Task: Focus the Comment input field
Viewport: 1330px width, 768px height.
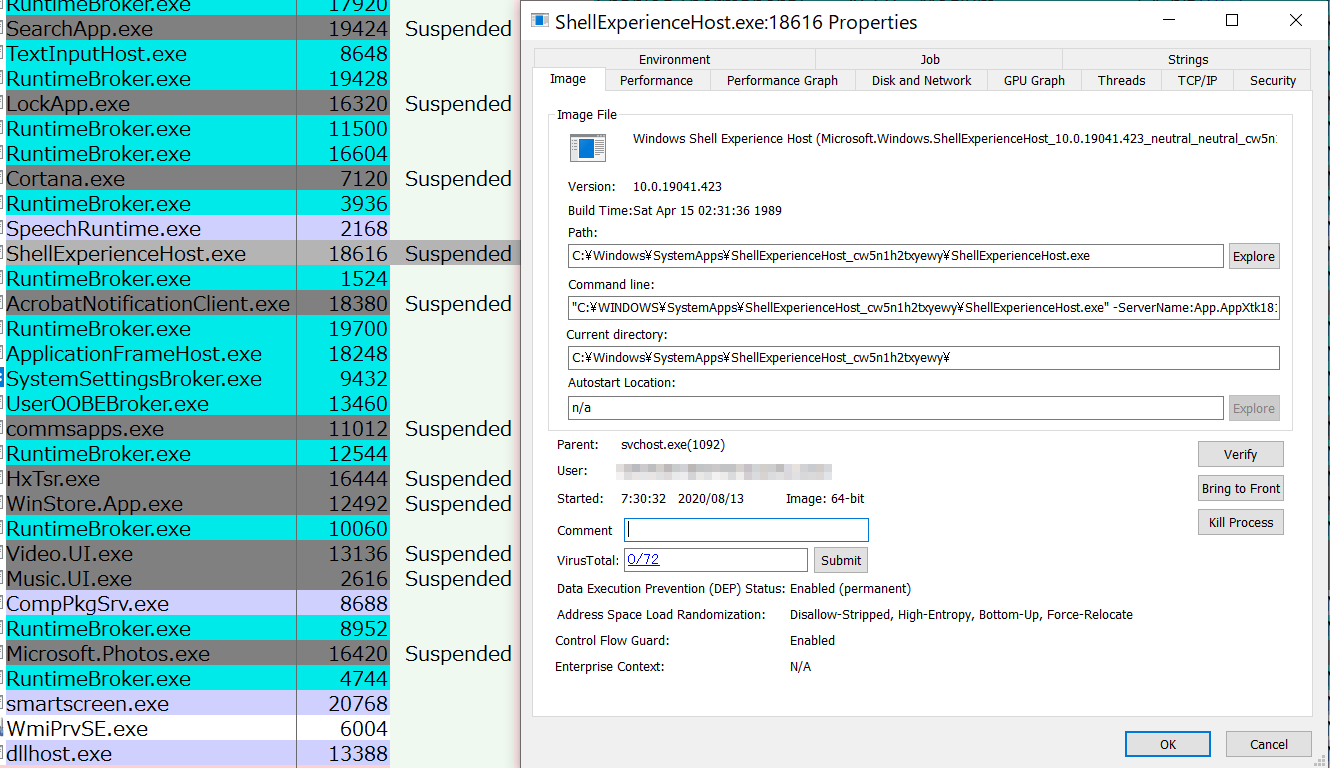Action: tap(746, 530)
